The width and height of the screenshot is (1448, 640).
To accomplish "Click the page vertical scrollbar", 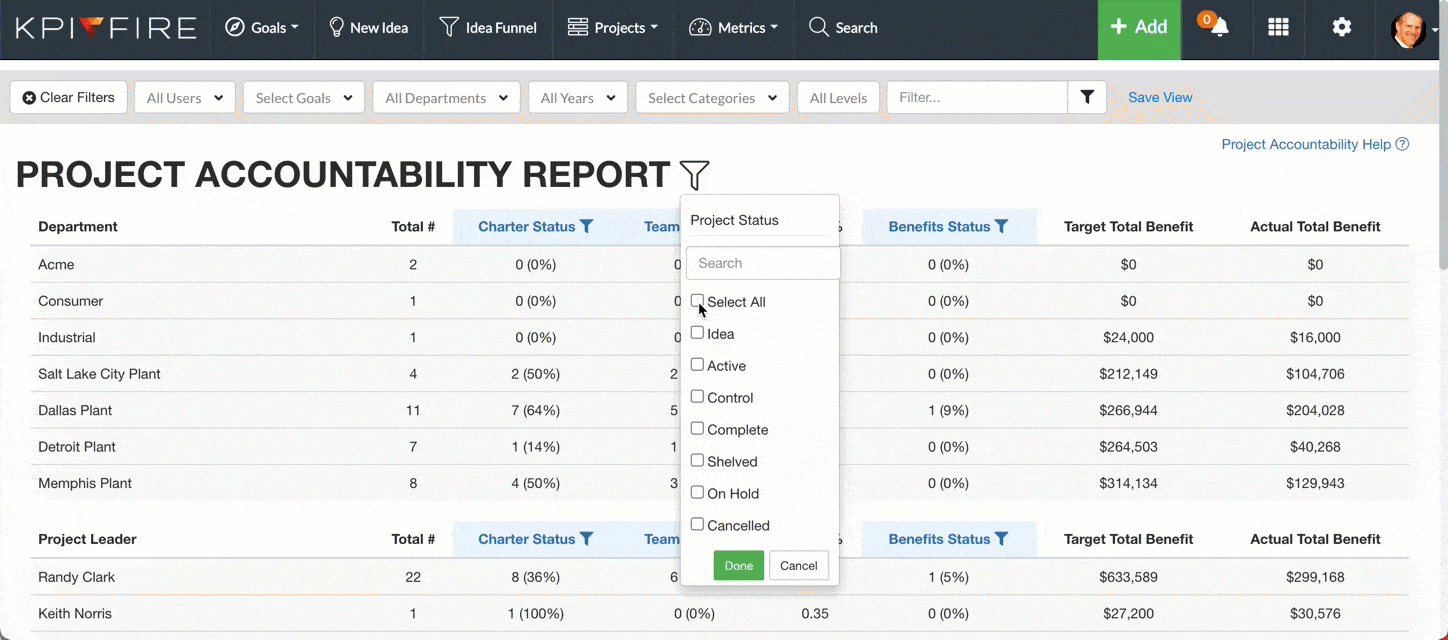I will click(1443, 135).
